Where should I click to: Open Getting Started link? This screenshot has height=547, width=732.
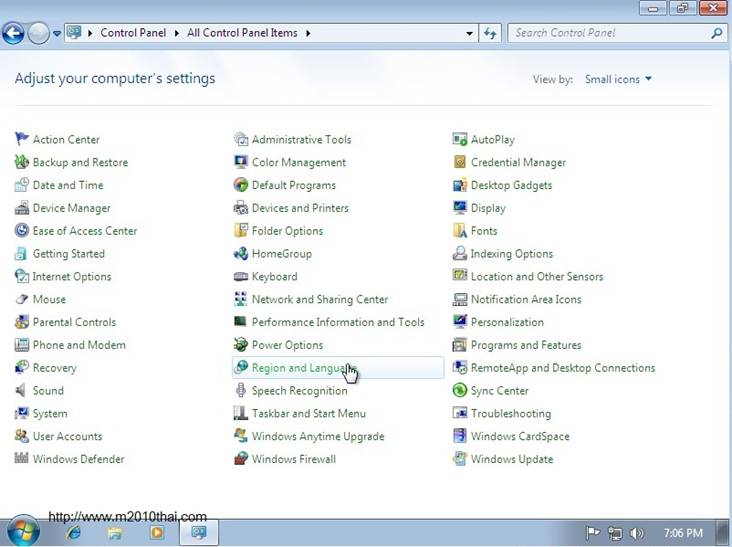69,253
